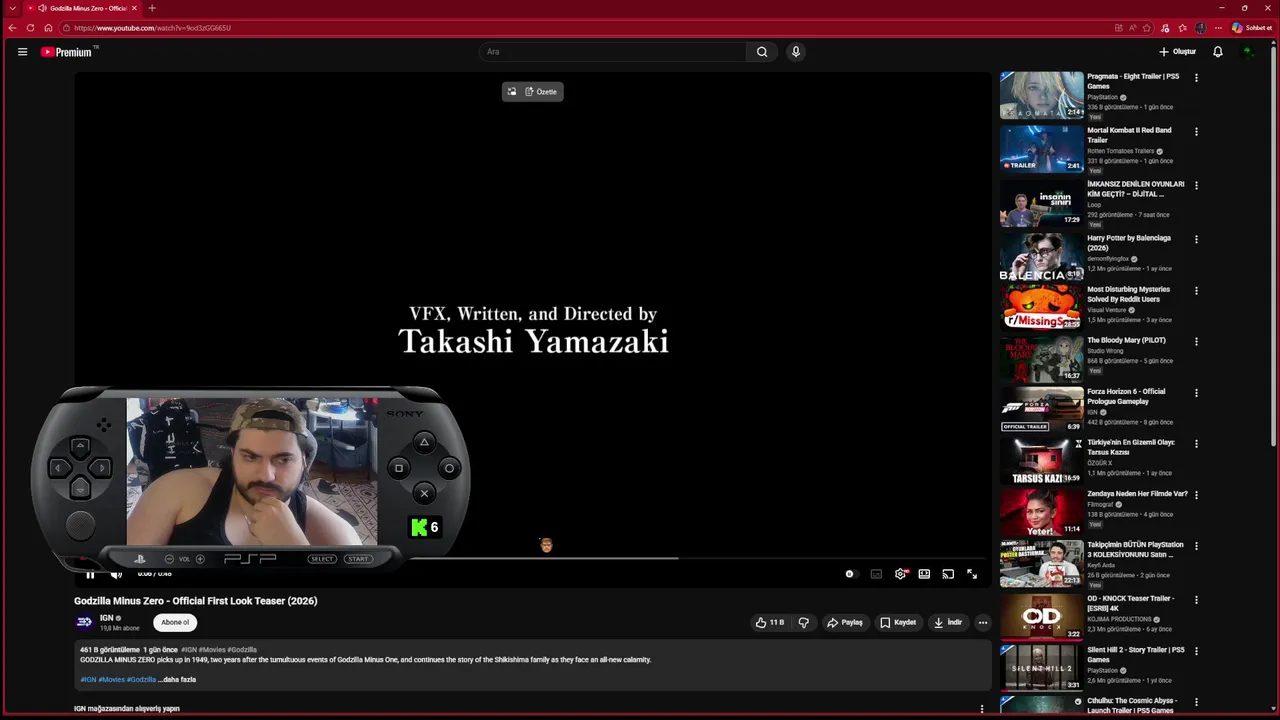Image resolution: width=1280 pixels, height=720 pixels.
Task: Switch to theater mode
Action: coord(924,574)
